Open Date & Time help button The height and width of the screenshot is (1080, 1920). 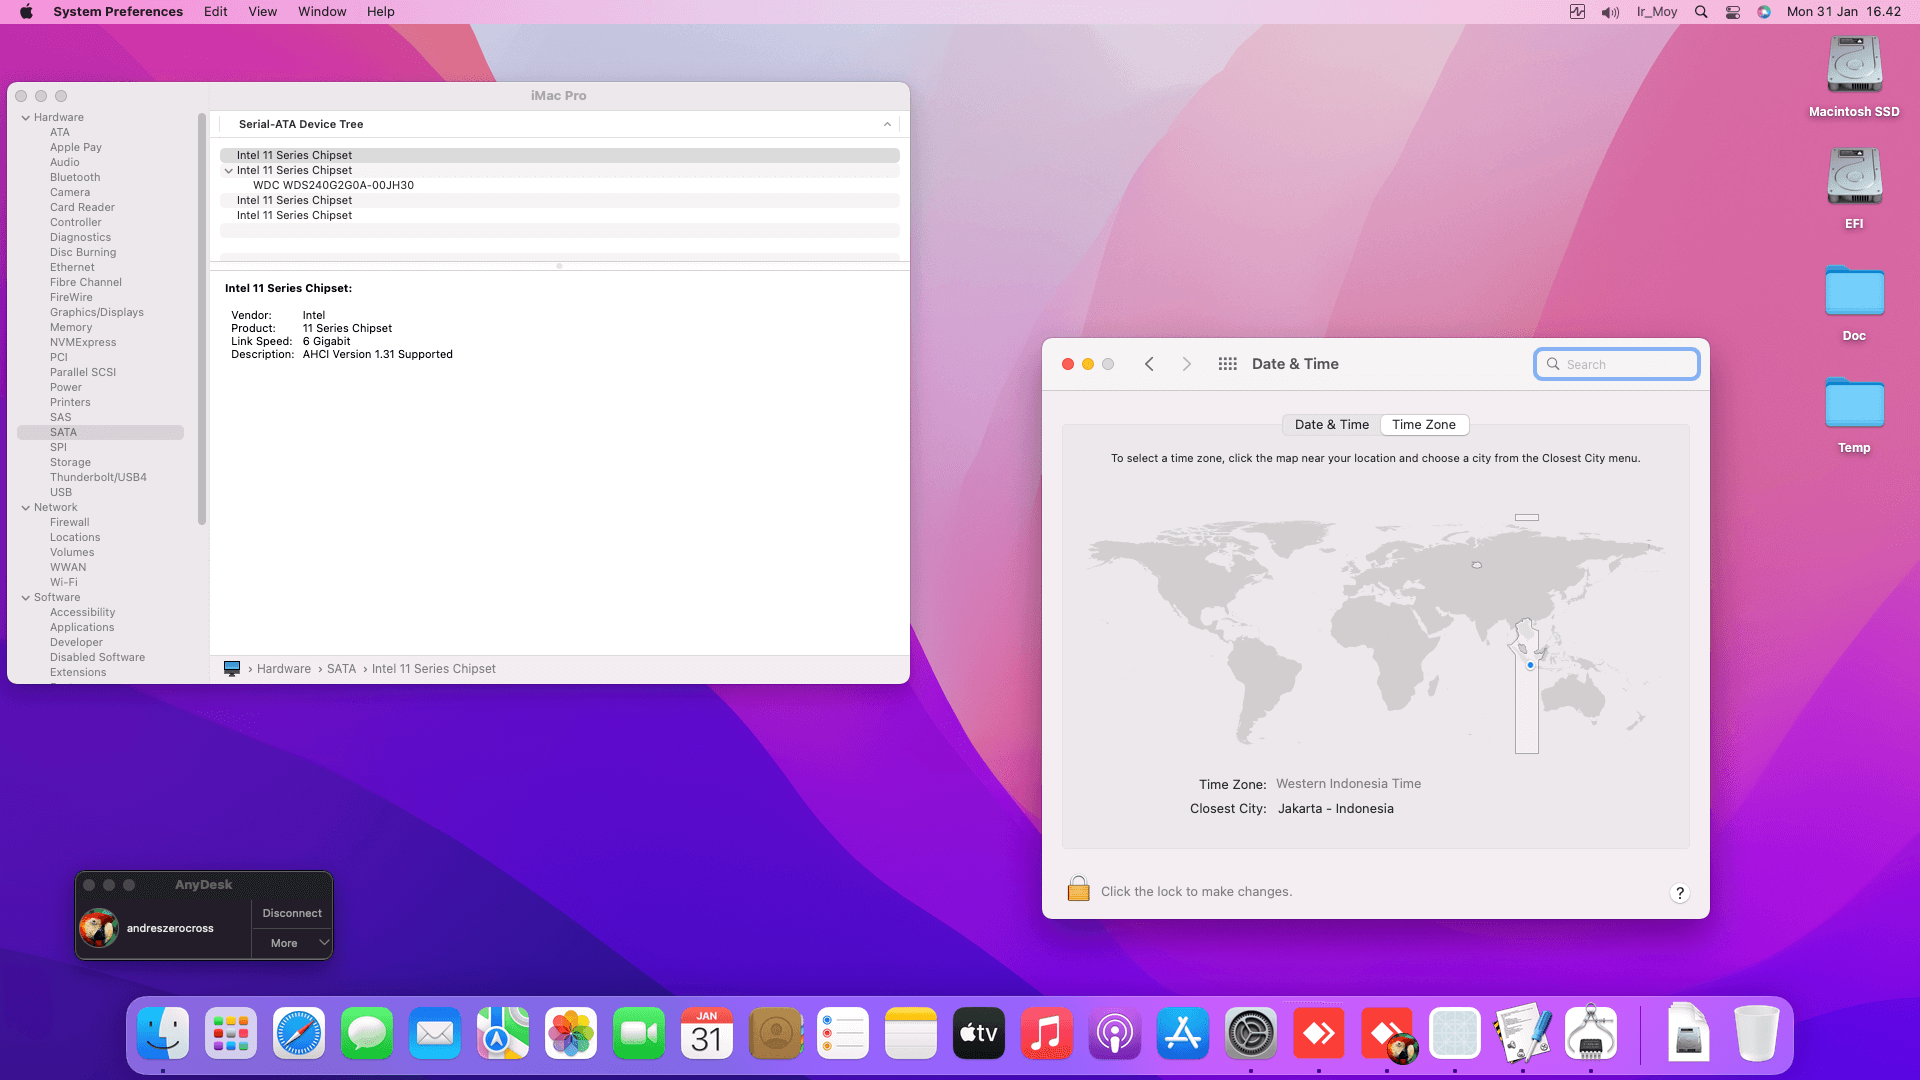click(1680, 893)
